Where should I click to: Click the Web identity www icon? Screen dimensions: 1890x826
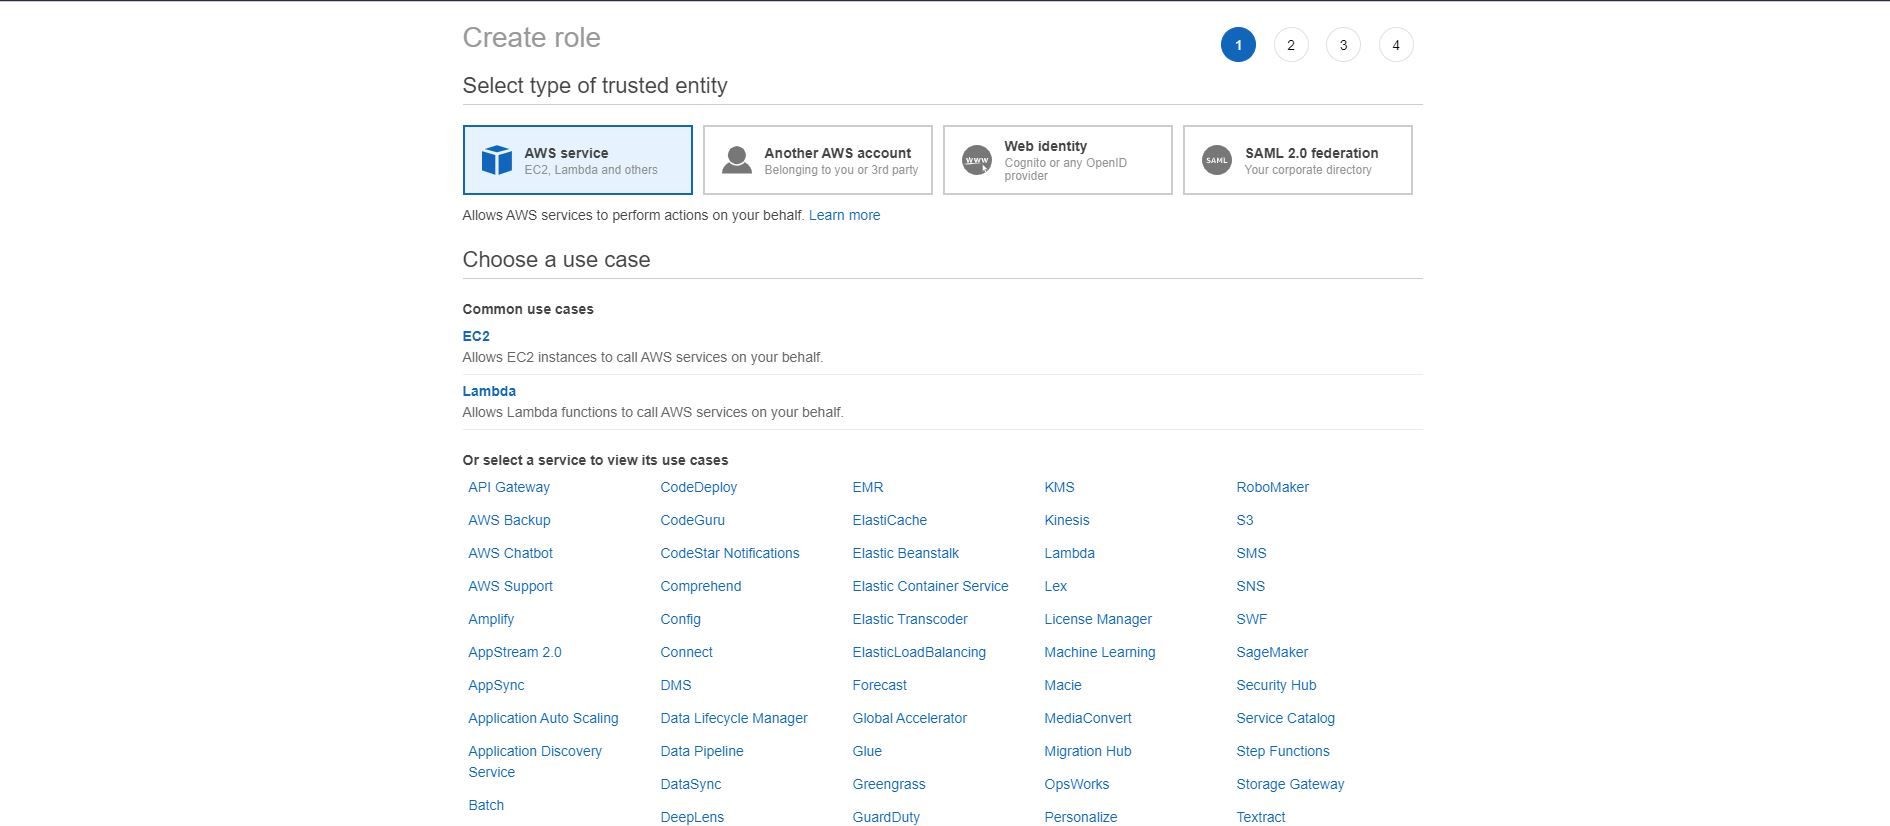(x=977, y=160)
